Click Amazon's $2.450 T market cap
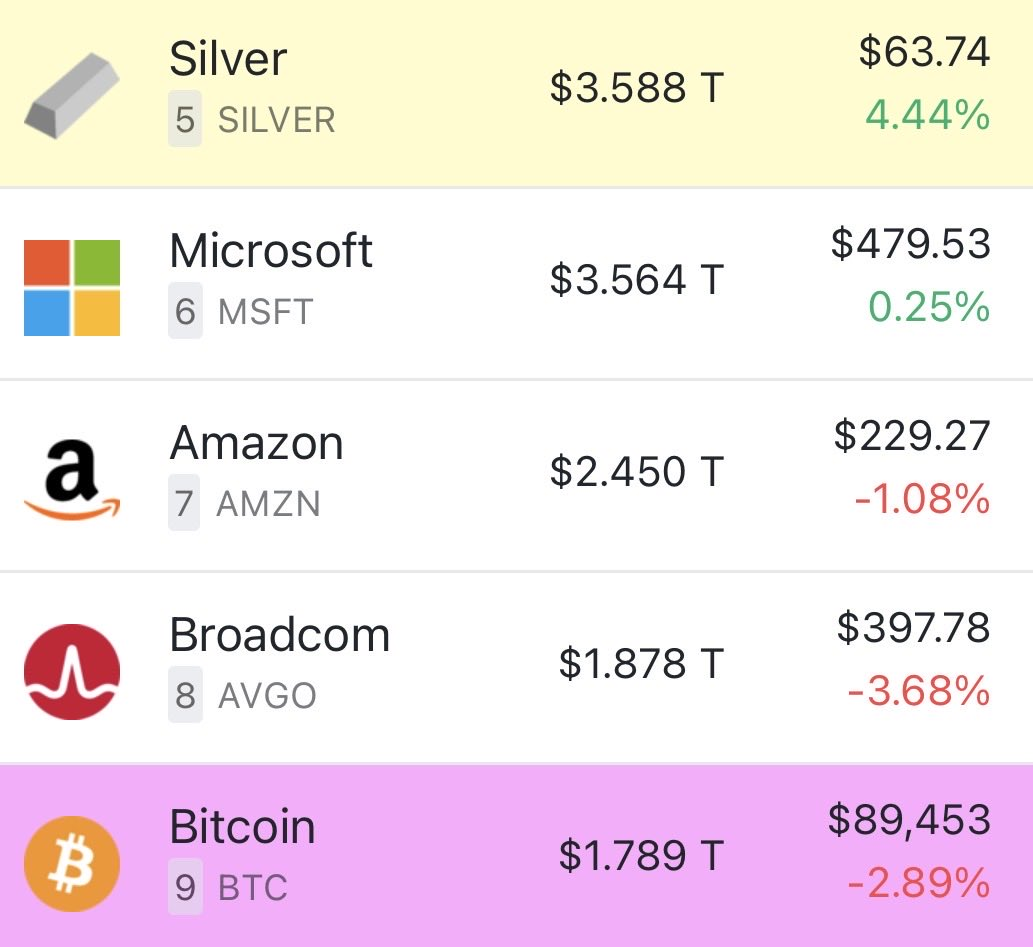This screenshot has width=1033, height=947. pos(636,472)
